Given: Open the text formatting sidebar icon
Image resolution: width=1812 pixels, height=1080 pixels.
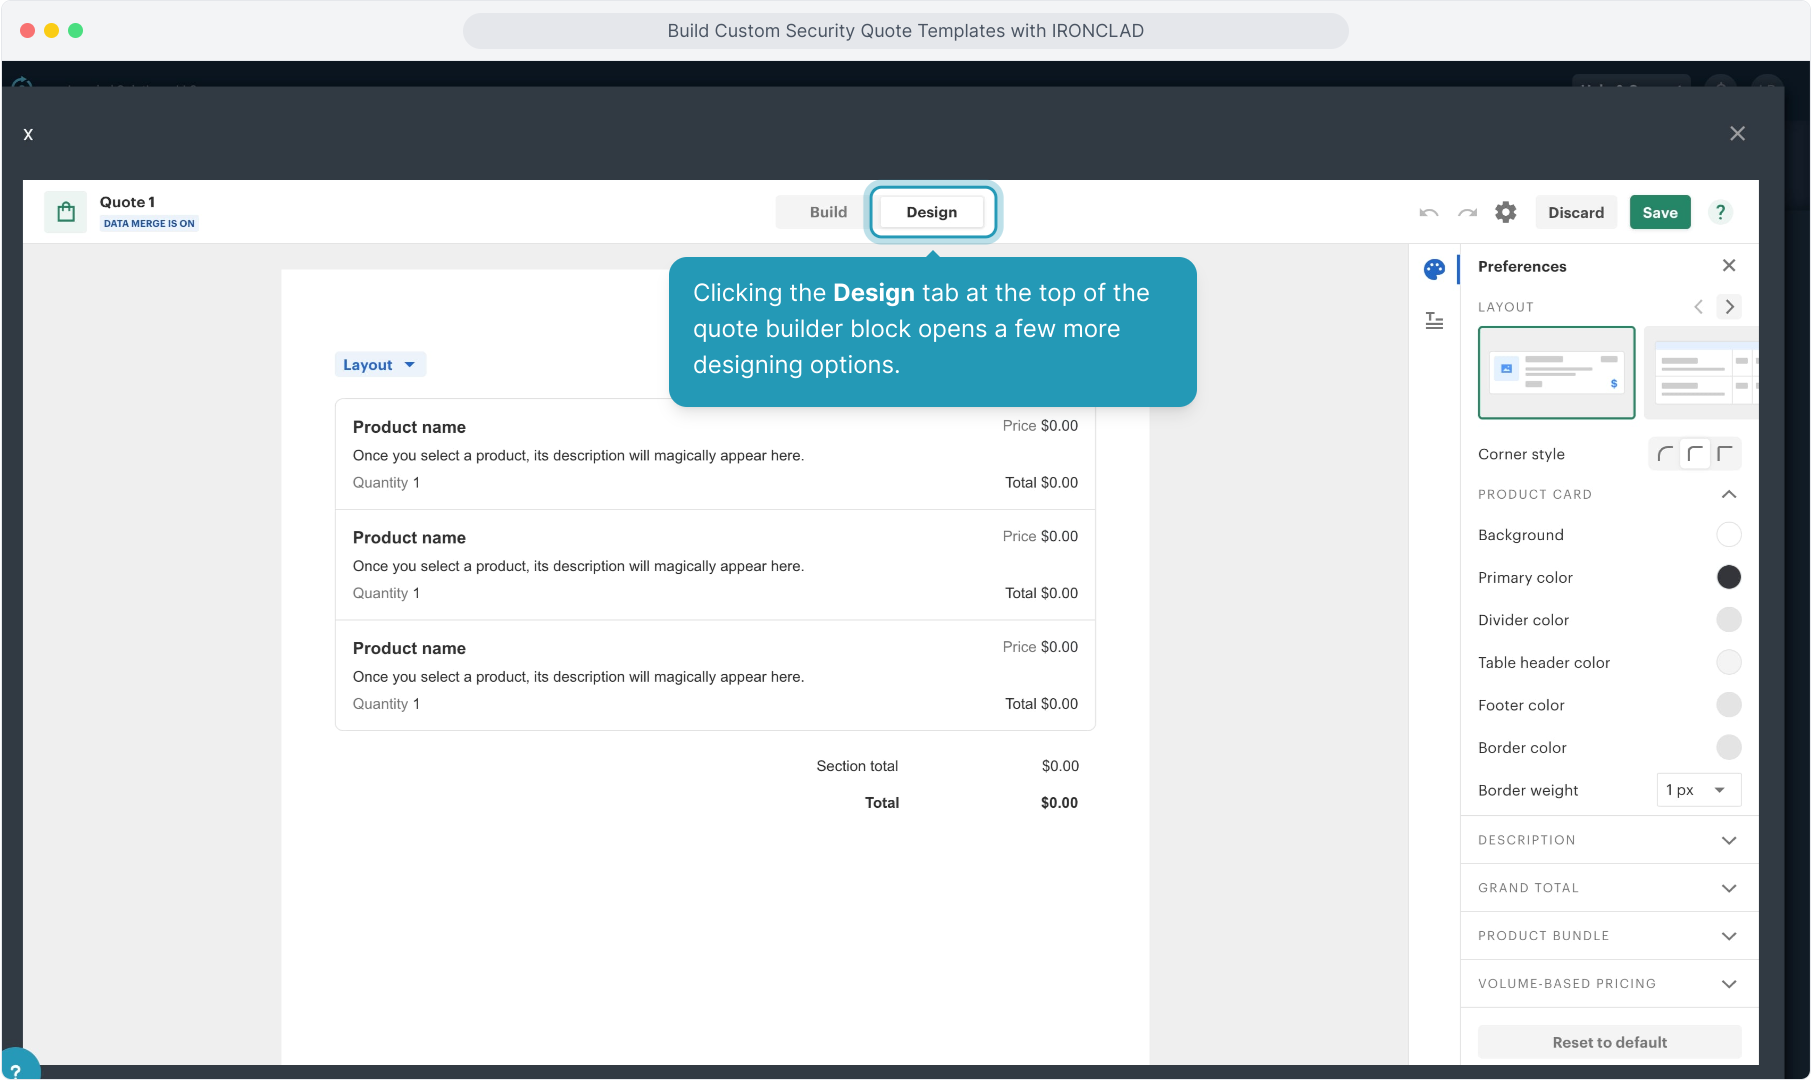Looking at the screenshot, I should [1434, 320].
